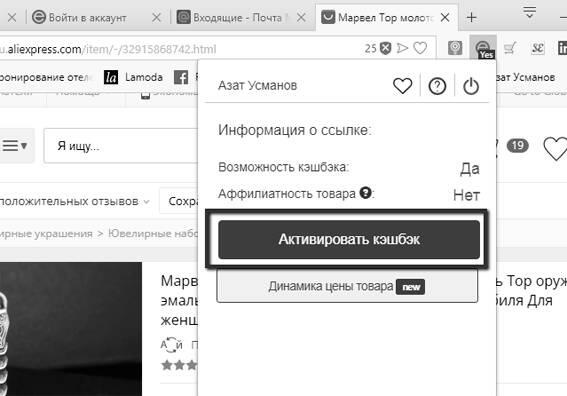Open a new tab with the plus button

pos(472,17)
